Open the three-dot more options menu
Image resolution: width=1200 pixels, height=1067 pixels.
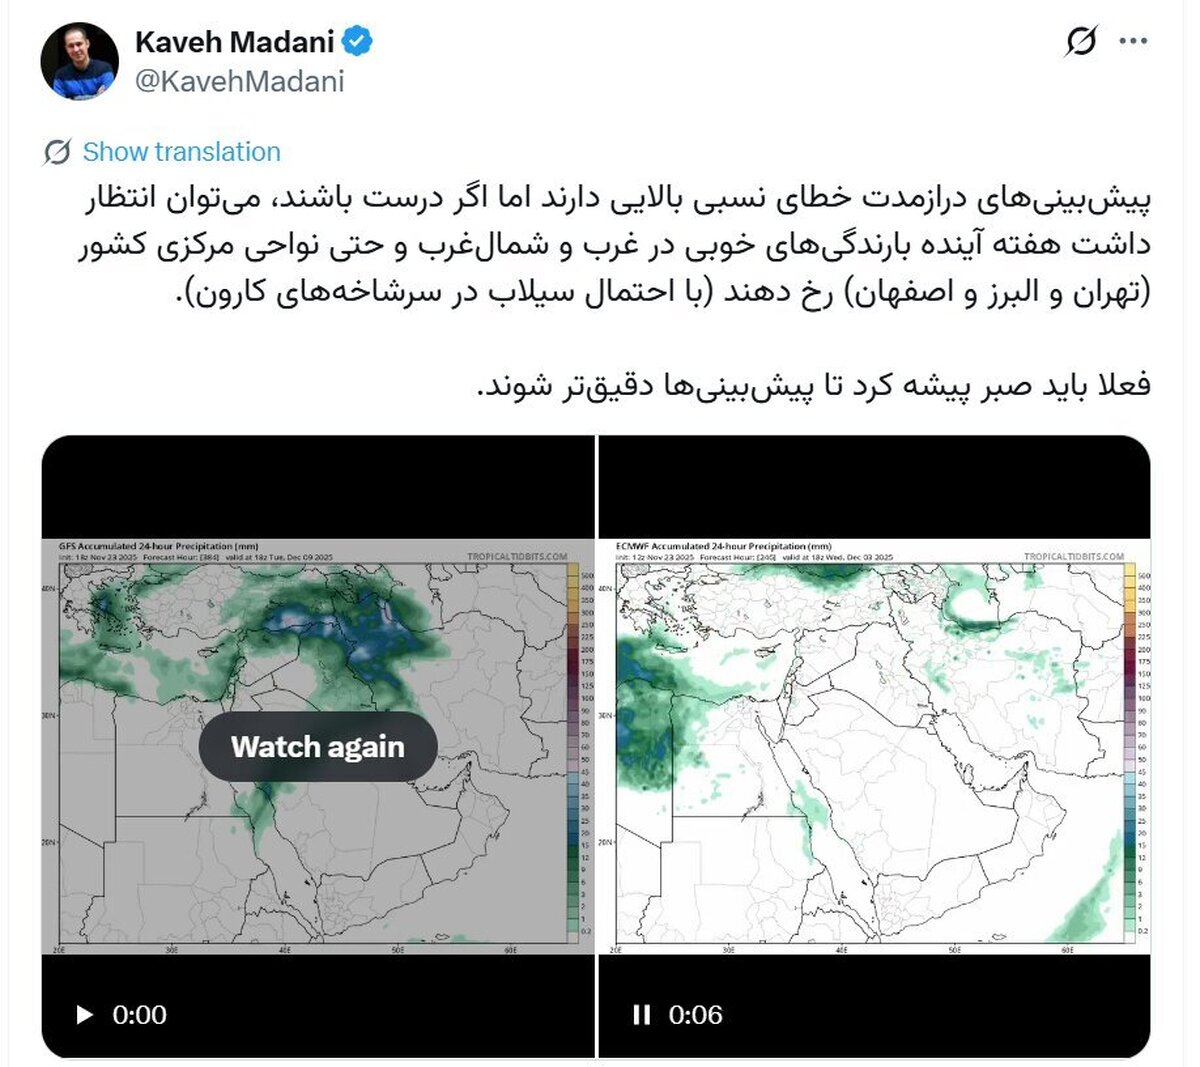click(x=1133, y=42)
